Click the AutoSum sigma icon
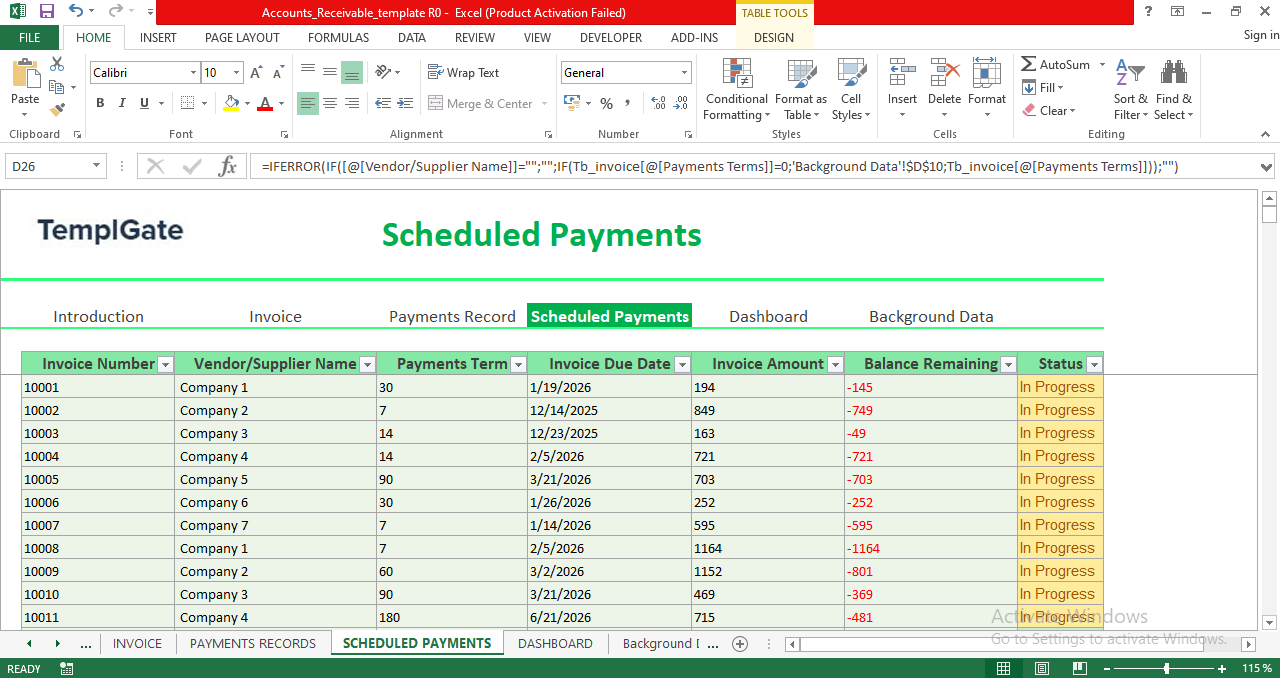 pos(1029,64)
